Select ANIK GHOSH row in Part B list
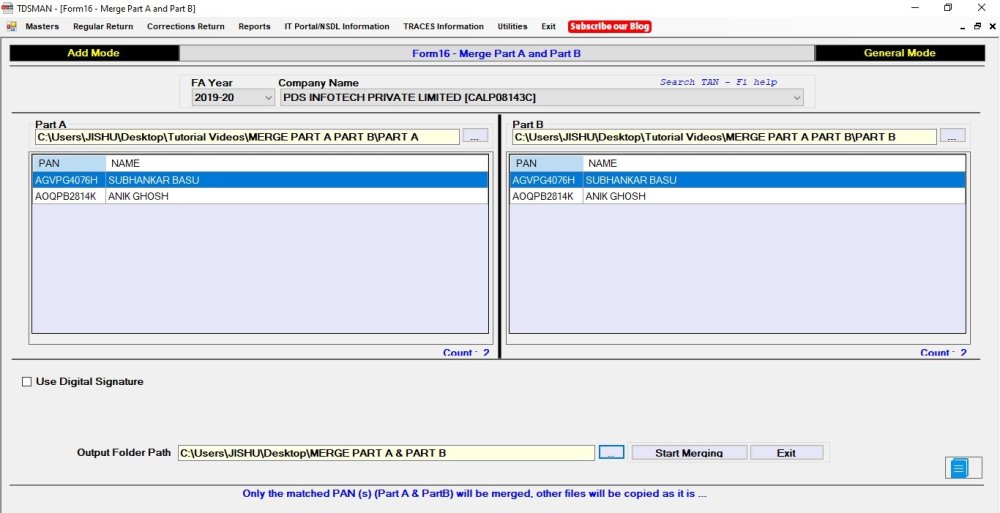Viewport: 1000px width, 513px height. pyautogui.click(x=737, y=196)
